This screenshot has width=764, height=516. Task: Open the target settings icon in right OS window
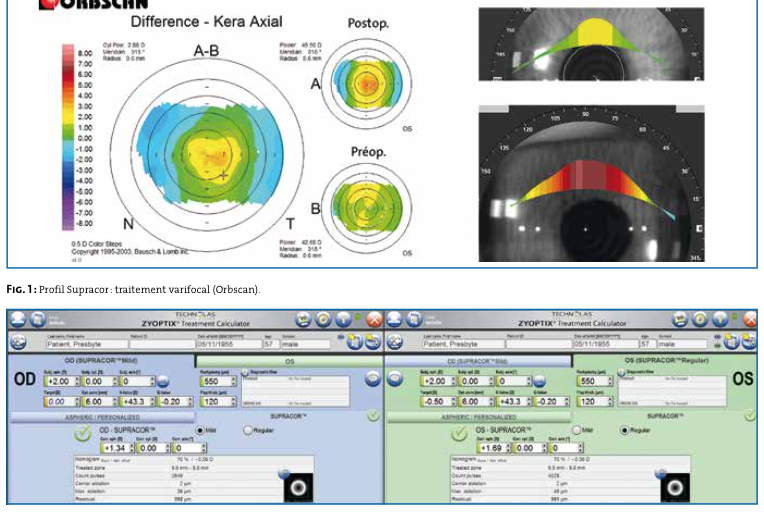700,320
